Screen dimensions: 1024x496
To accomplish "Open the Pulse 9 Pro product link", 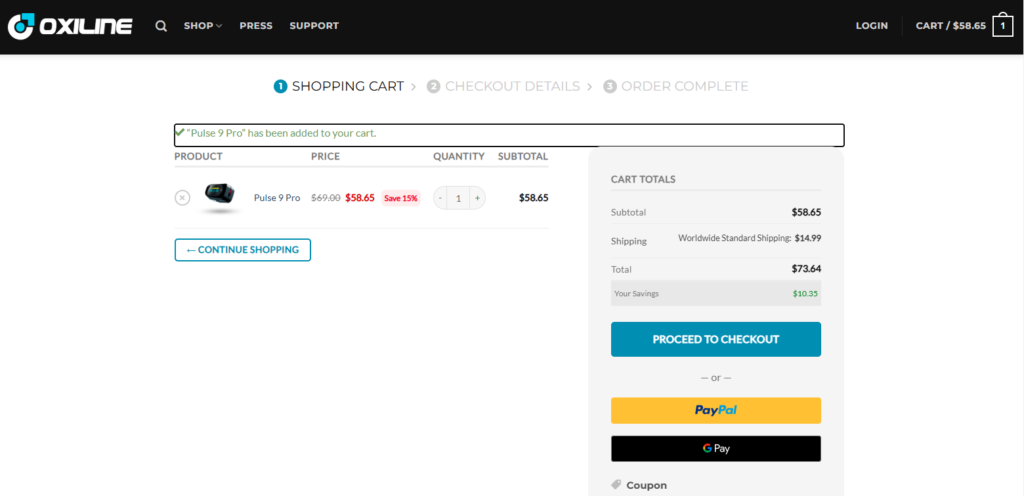I will pos(277,198).
